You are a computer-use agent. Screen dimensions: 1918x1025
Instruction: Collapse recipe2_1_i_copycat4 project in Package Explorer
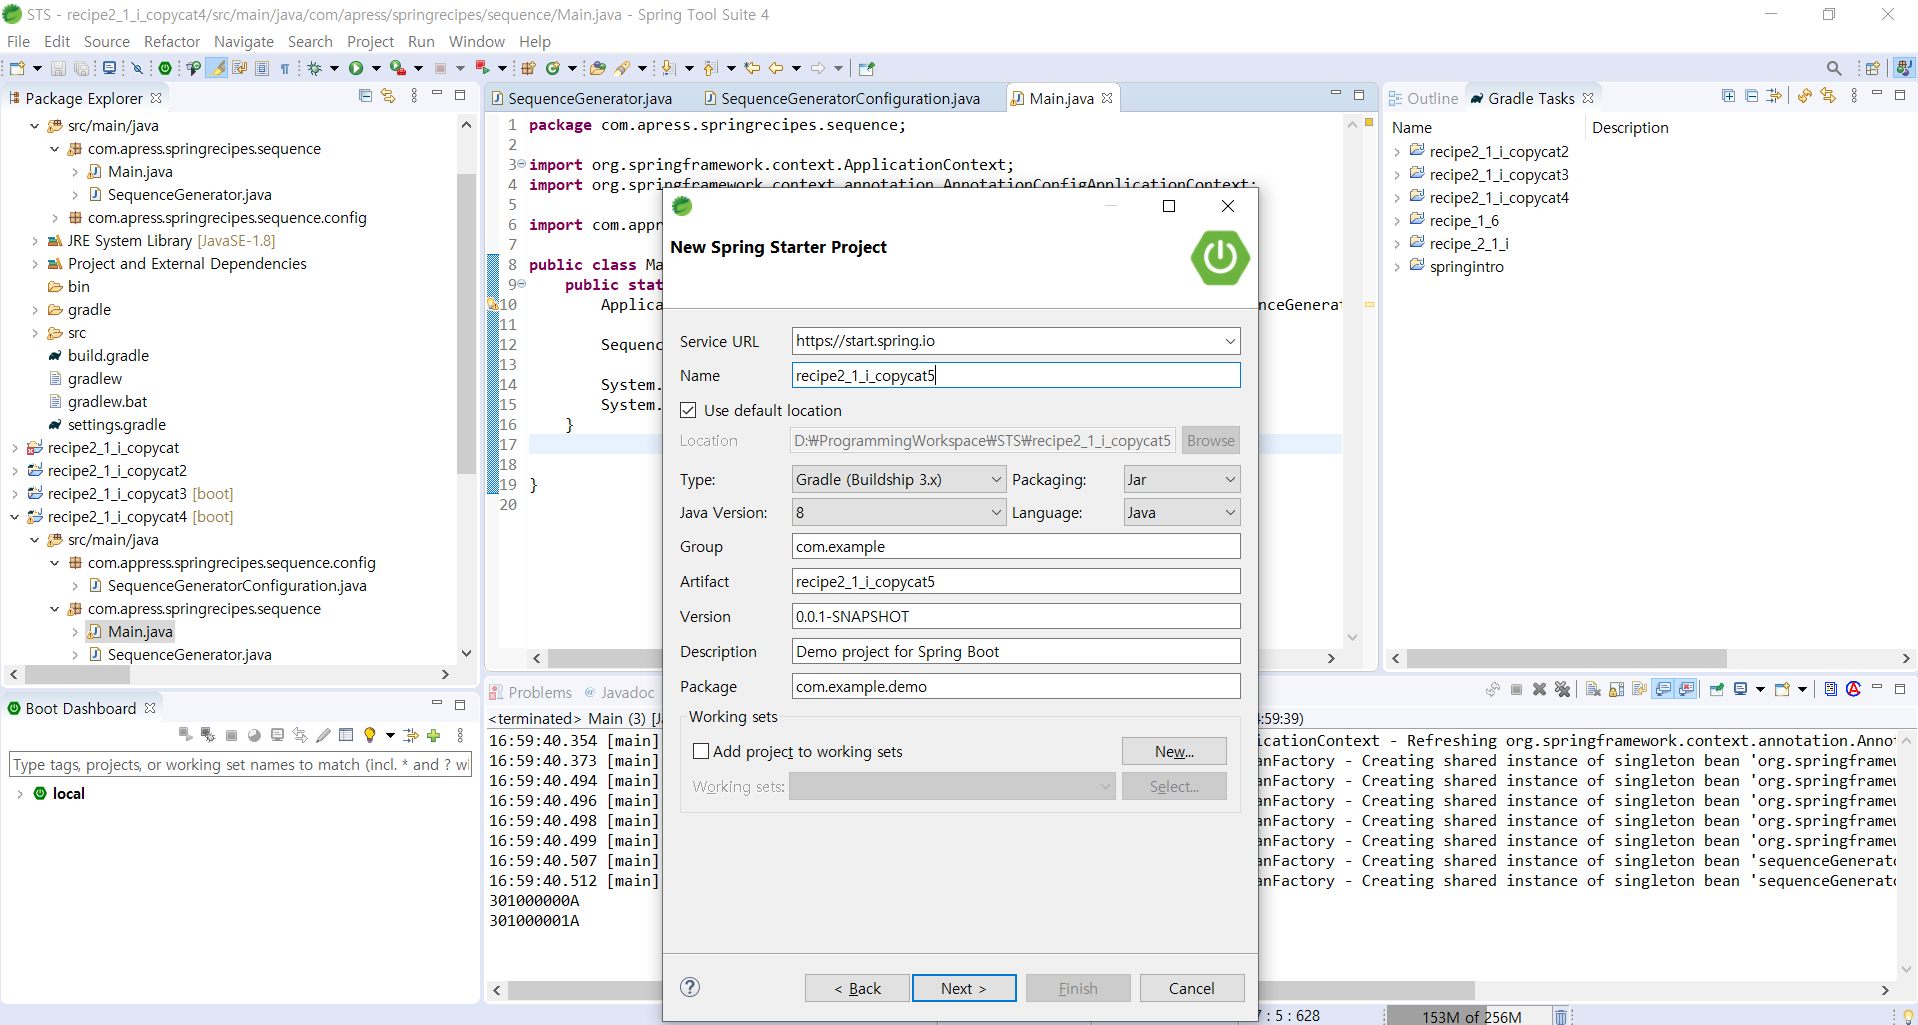(x=14, y=517)
